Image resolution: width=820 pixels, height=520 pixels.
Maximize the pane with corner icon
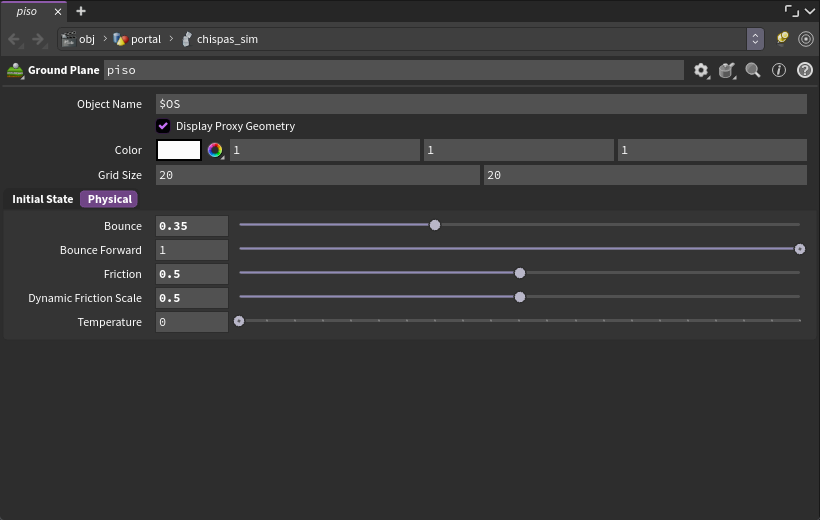click(x=792, y=11)
